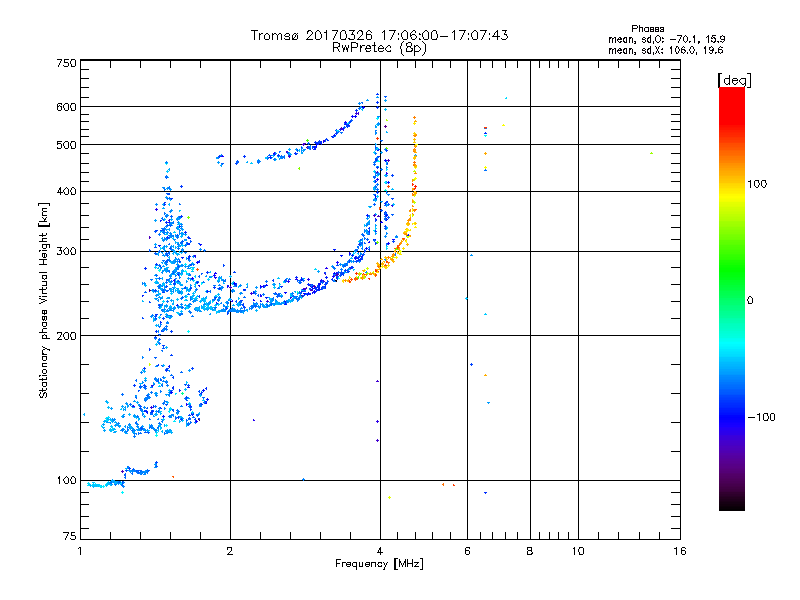The width and height of the screenshot is (800, 600).
Task: Click the isolated green point near 15 MHz
Action: pos(651,153)
